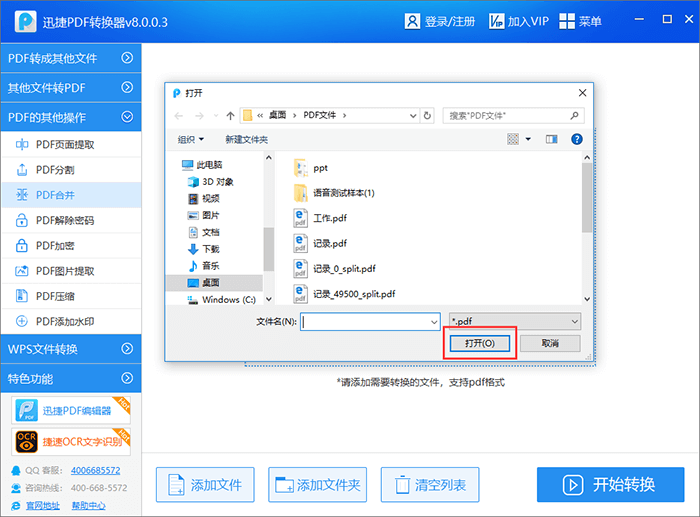
Task: Open the *.pdf file type dropdown
Action: [x=515, y=321]
